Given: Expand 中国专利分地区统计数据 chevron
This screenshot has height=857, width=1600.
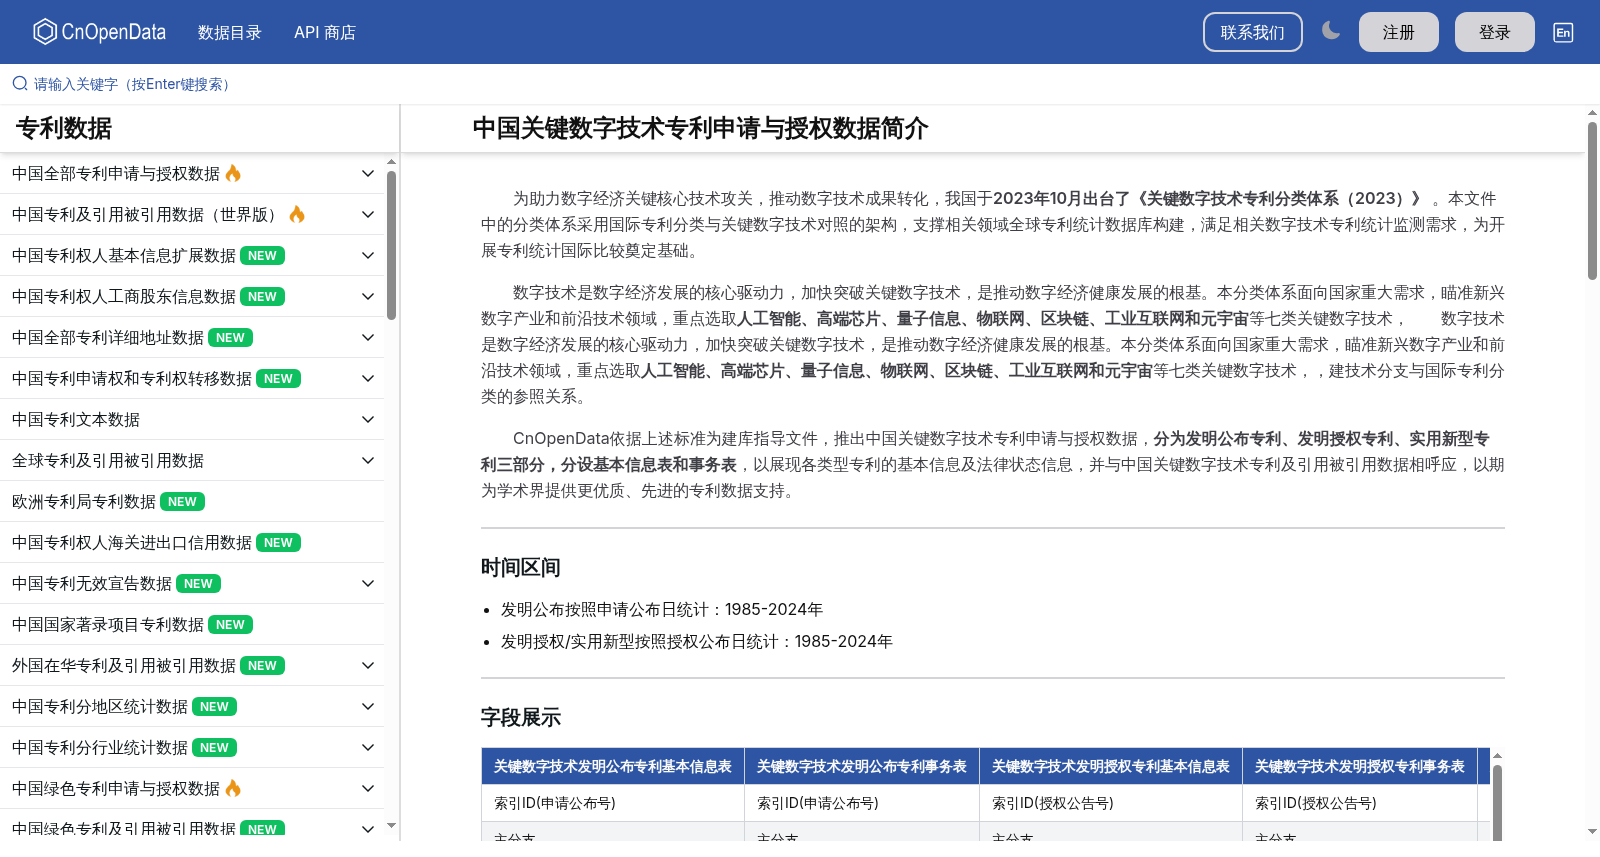Looking at the screenshot, I should tap(368, 706).
